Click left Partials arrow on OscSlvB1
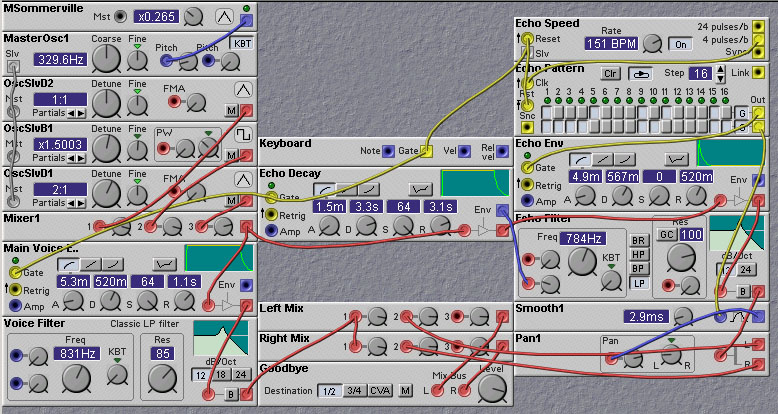The width and height of the screenshot is (778, 414). (70, 155)
